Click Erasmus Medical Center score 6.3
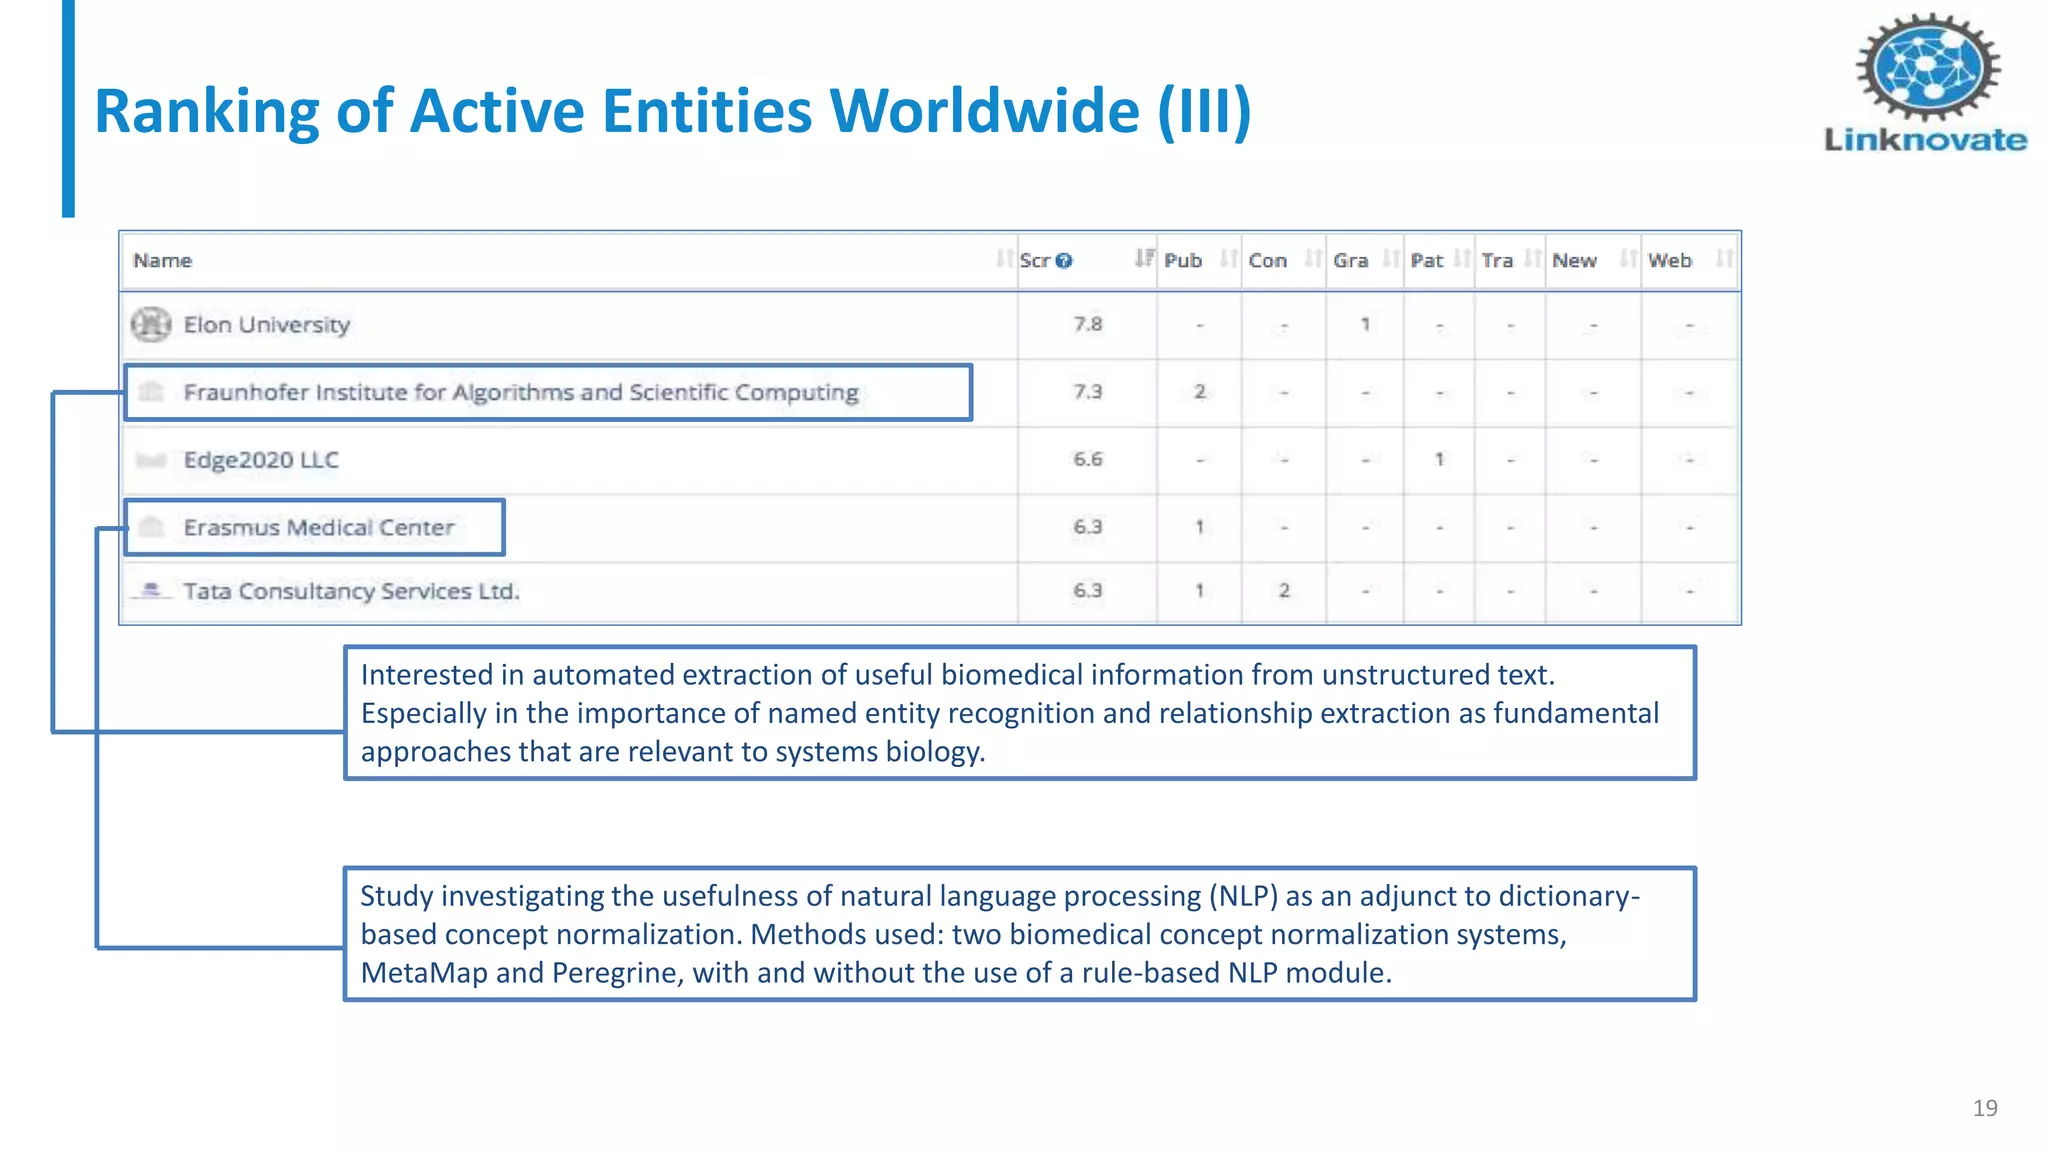 click(x=1088, y=526)
